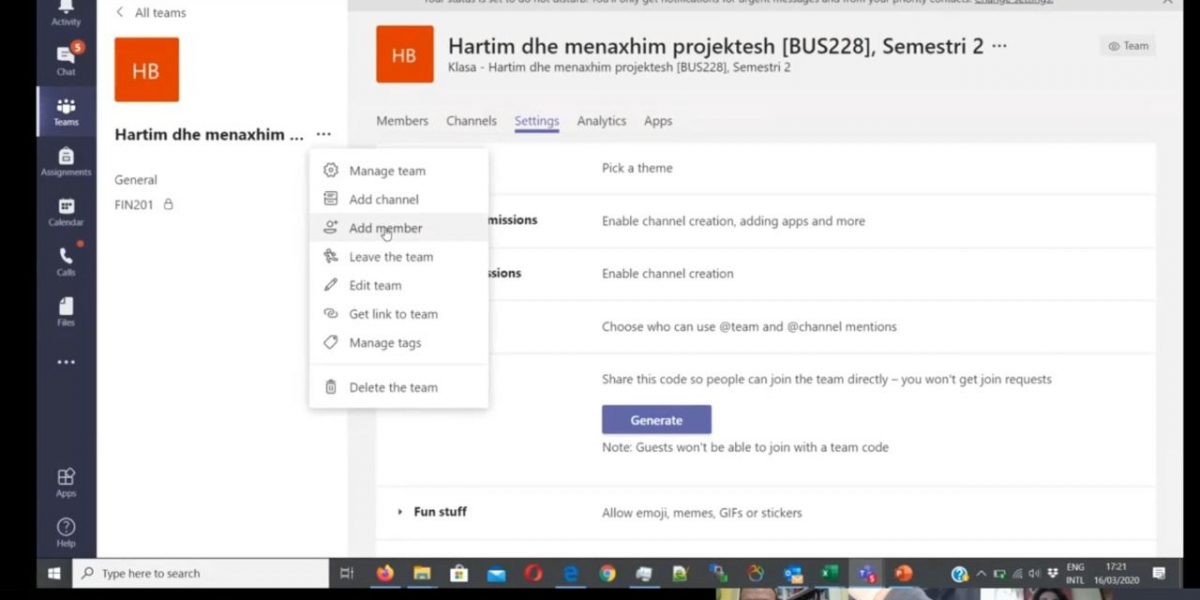Go back to All teams

click(x=151, y=13)
